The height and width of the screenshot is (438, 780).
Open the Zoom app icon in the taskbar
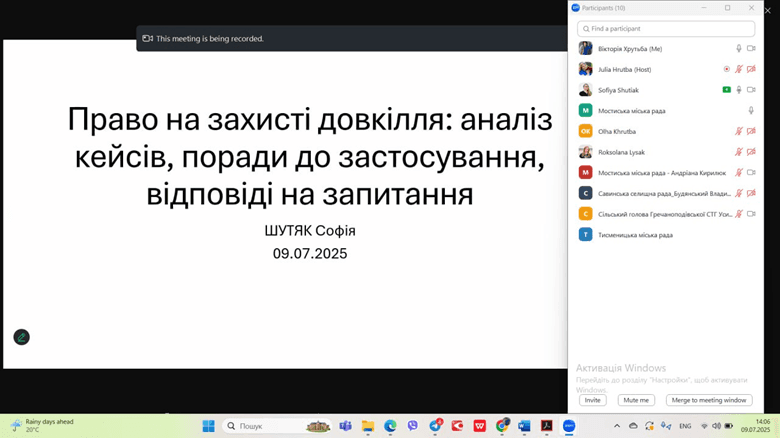pos(569,426)
